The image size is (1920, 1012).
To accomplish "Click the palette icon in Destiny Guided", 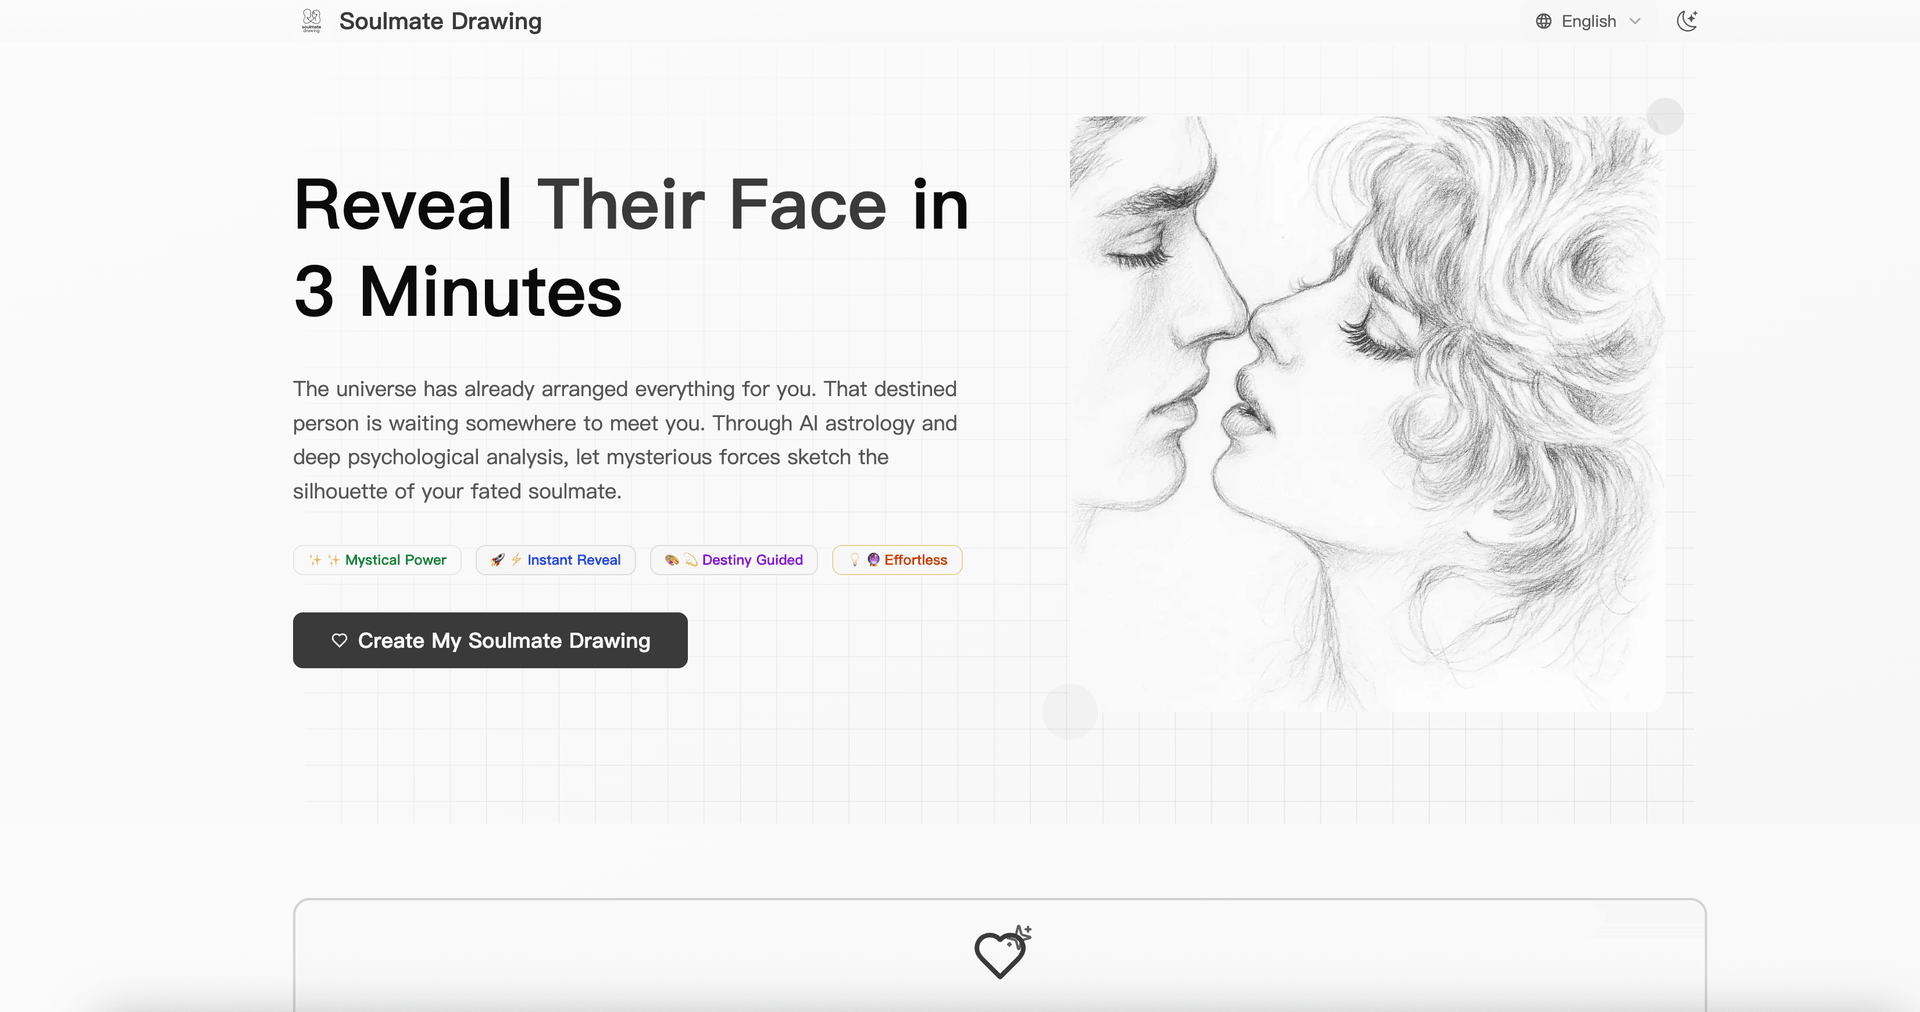I will tap(672, 560).
